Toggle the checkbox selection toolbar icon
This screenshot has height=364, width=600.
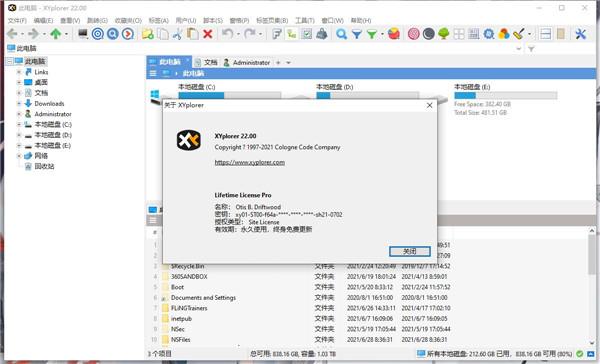coord(307,34)
